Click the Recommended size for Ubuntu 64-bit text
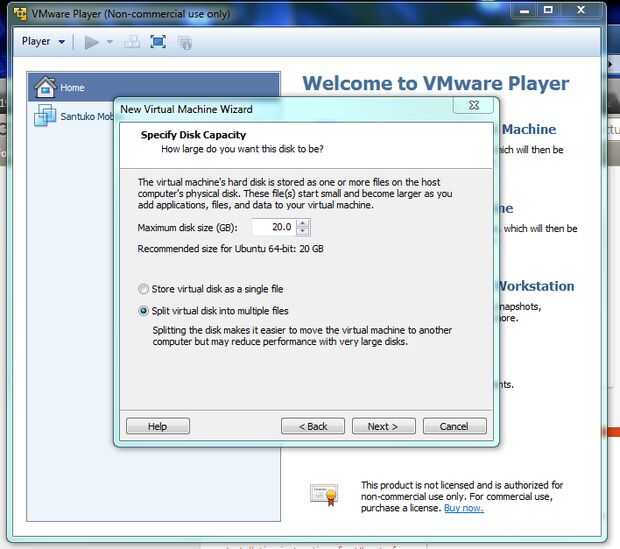Image resolution: width=620 pixels, height=549 pixels. click(231, 249)
